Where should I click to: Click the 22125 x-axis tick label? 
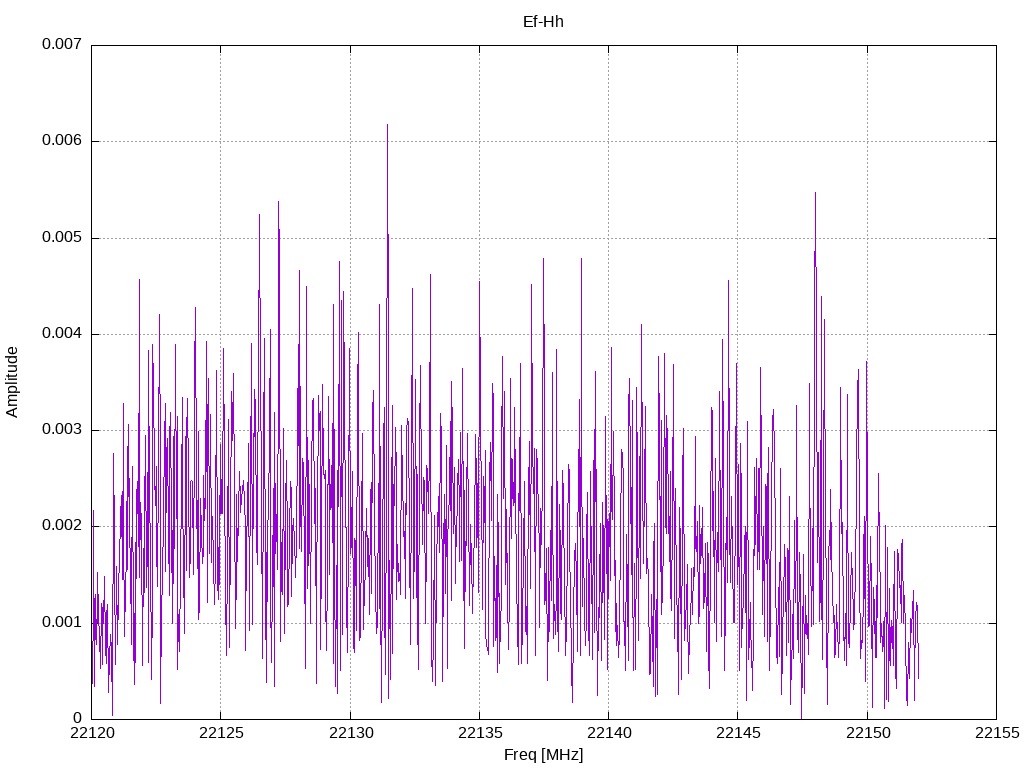[x=221, y=733]
